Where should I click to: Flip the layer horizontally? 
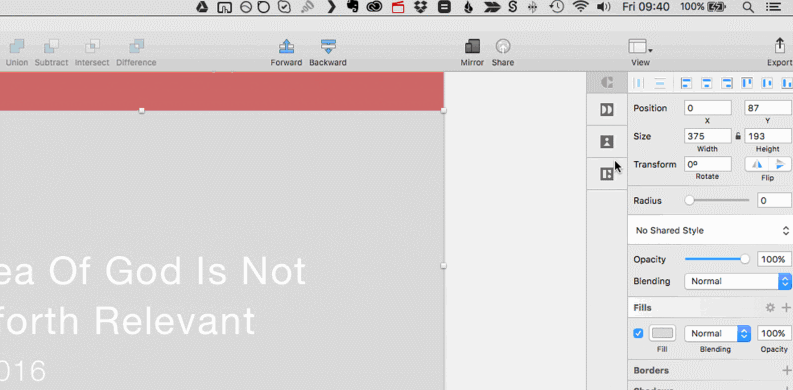coord(757,164)
